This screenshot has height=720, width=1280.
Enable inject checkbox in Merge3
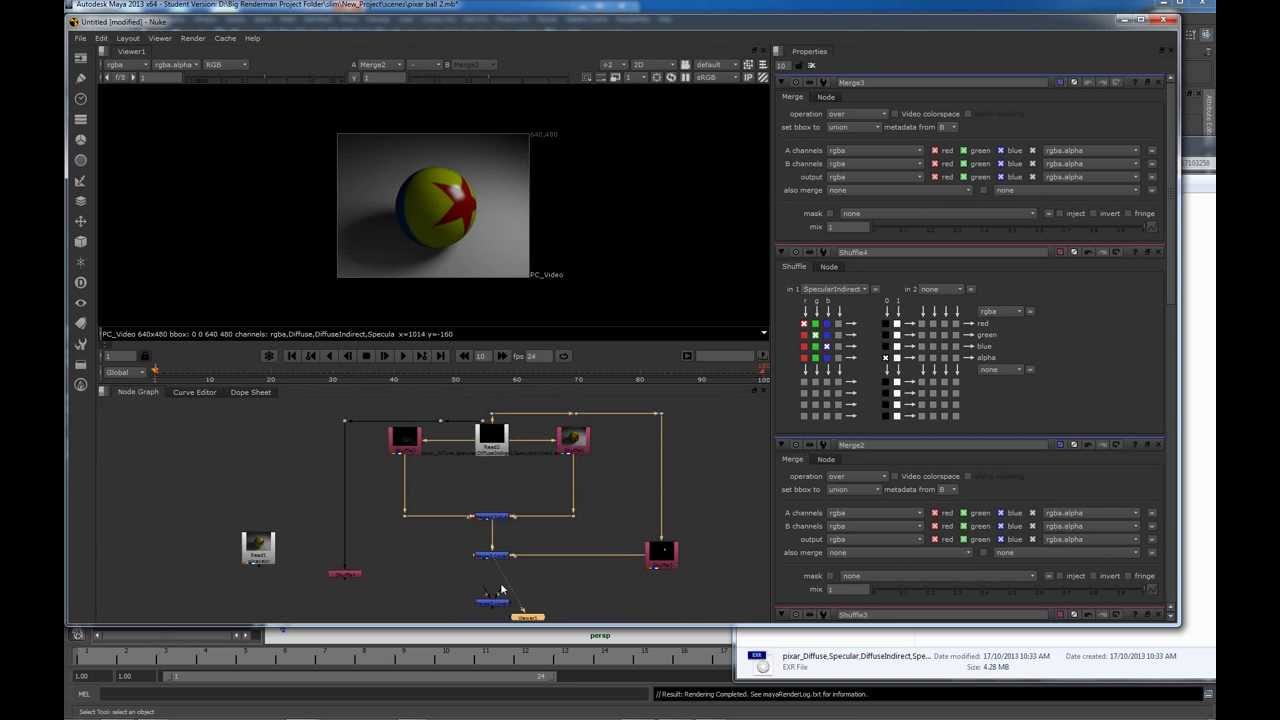point(1060,213)
